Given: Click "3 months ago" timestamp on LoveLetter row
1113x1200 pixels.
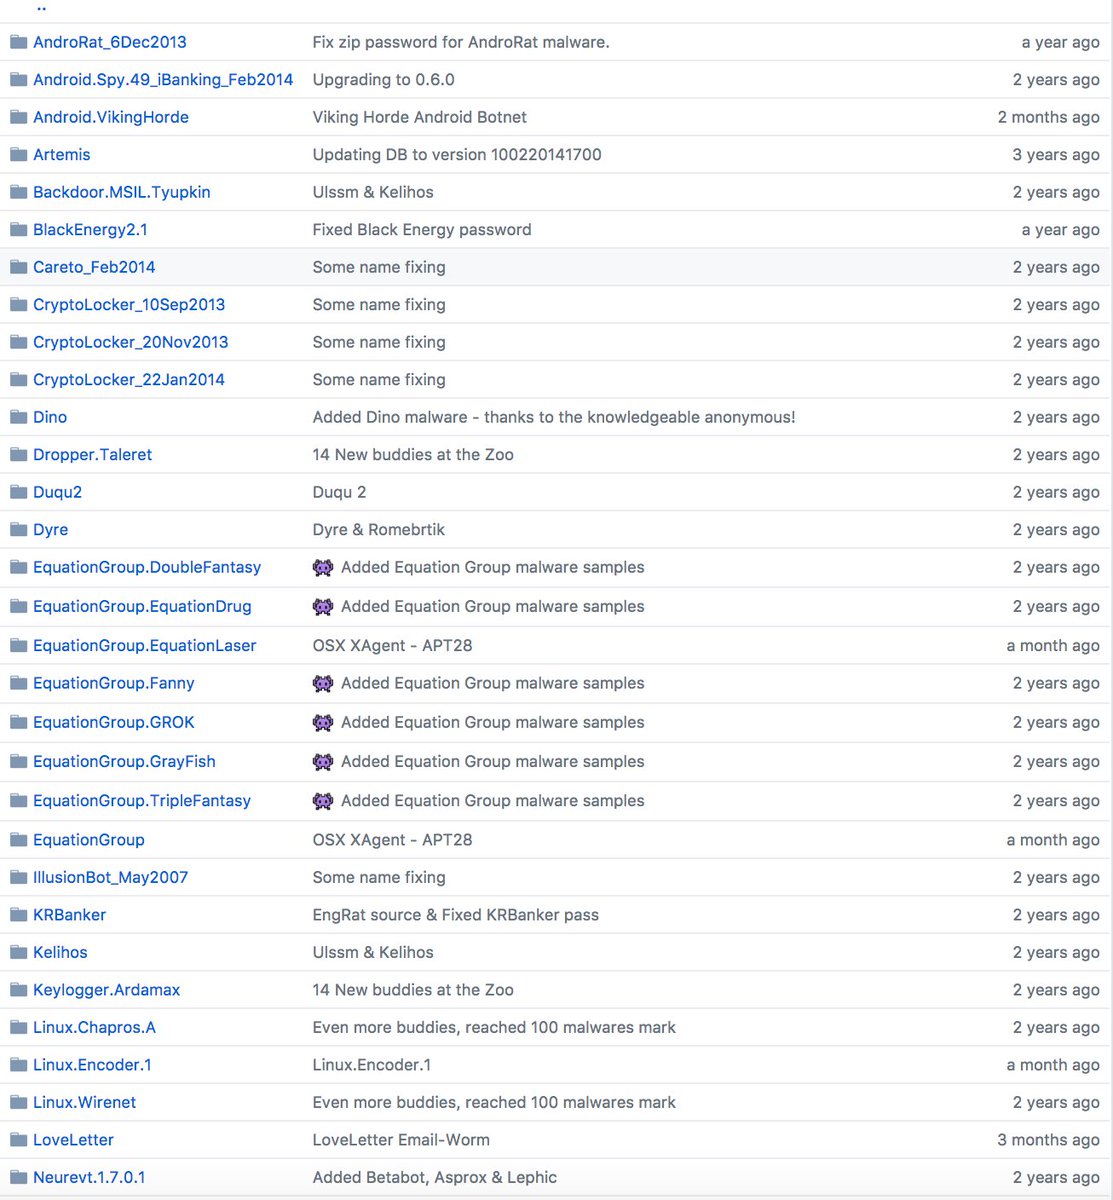Looking at the screenshot, I should click(x=1048, y=1139).
